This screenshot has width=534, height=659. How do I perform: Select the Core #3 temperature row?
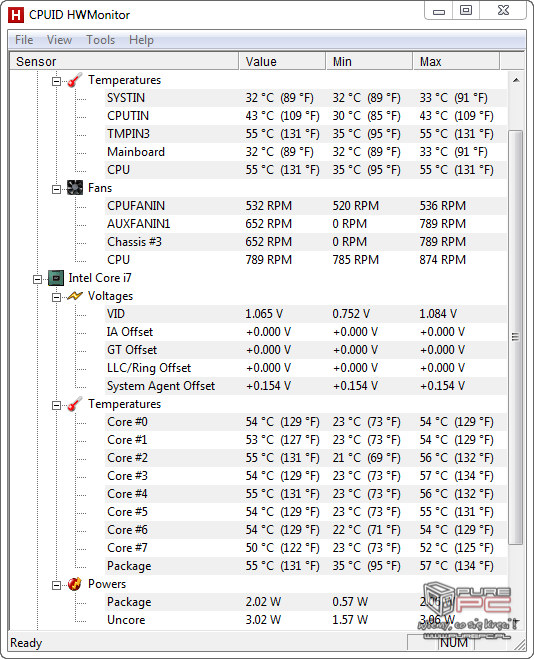pyautogui.click(x=305, y=476)
